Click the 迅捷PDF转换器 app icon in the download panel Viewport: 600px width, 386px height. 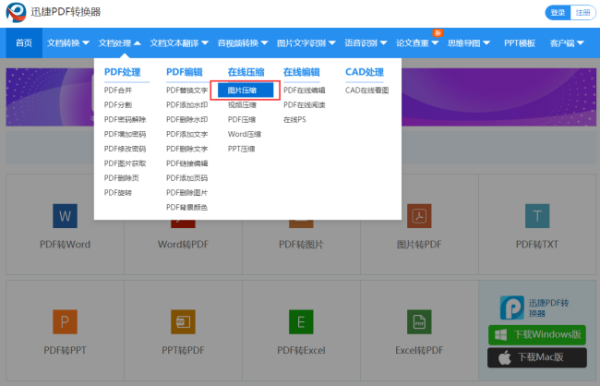tap(512, 308)
